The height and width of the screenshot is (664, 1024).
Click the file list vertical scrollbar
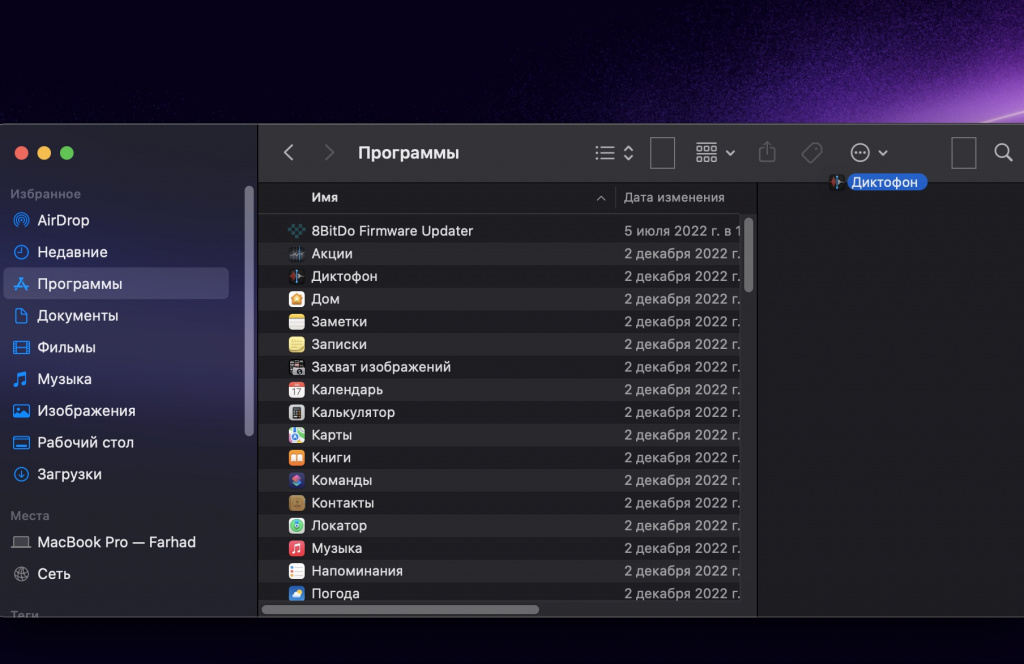pos(749,255)
